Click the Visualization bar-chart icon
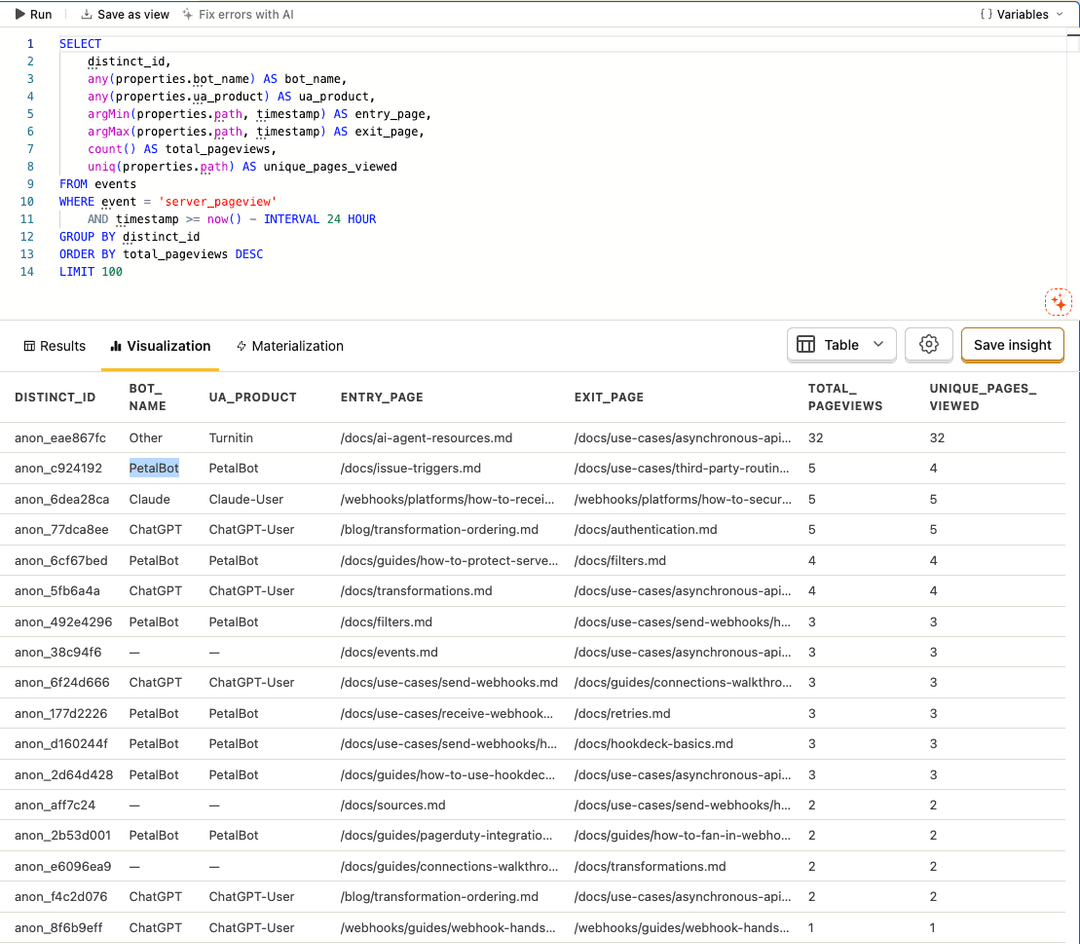This screenshot has width=1080, height=944. 117,346
